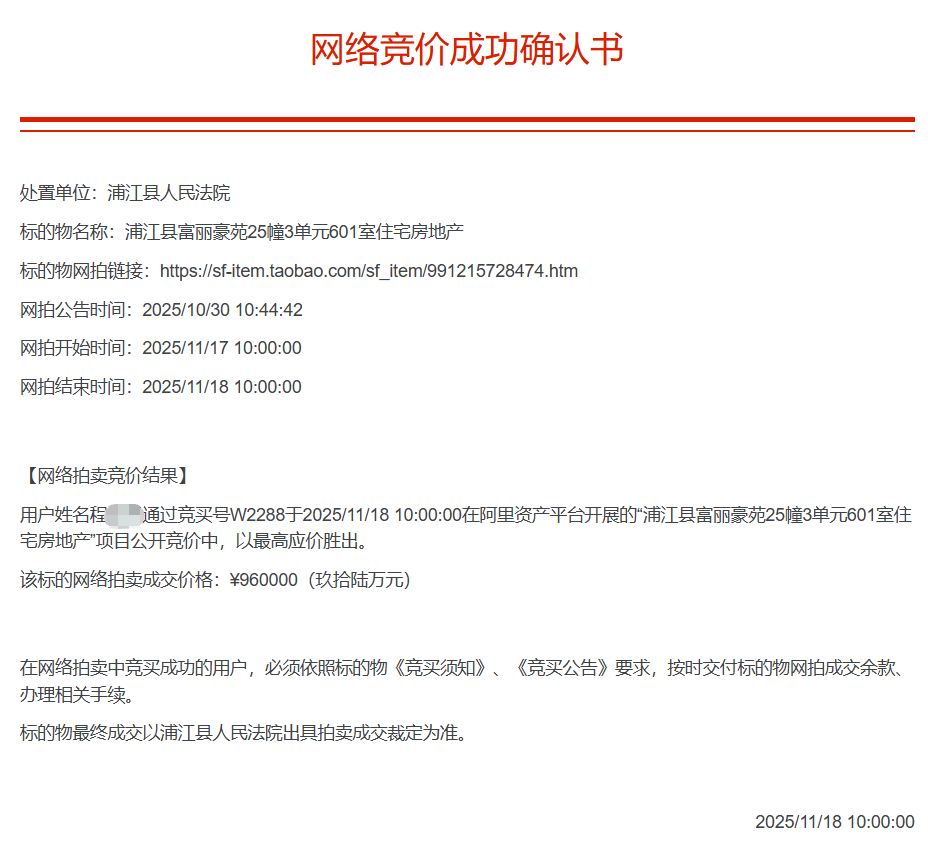Click the 网拍结束时间 2025/11/18 line
928x855 pixels.
click(x=160, y=387)
